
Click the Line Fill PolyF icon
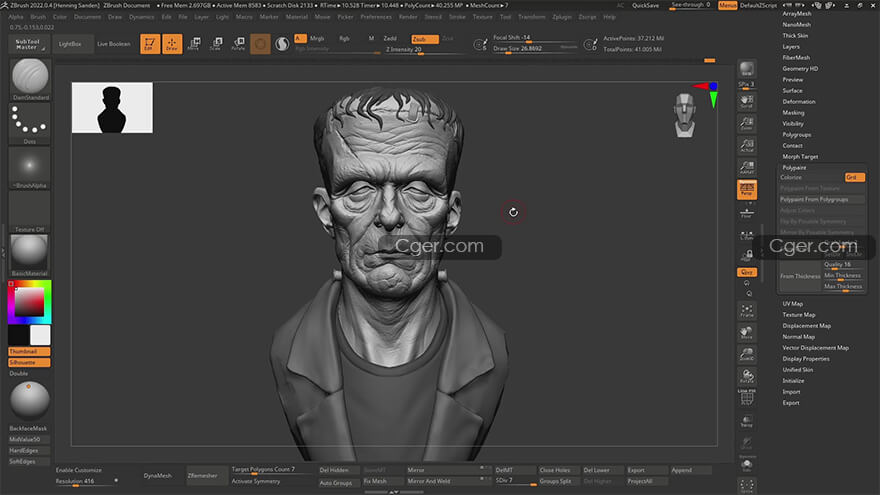click(746, 397)
